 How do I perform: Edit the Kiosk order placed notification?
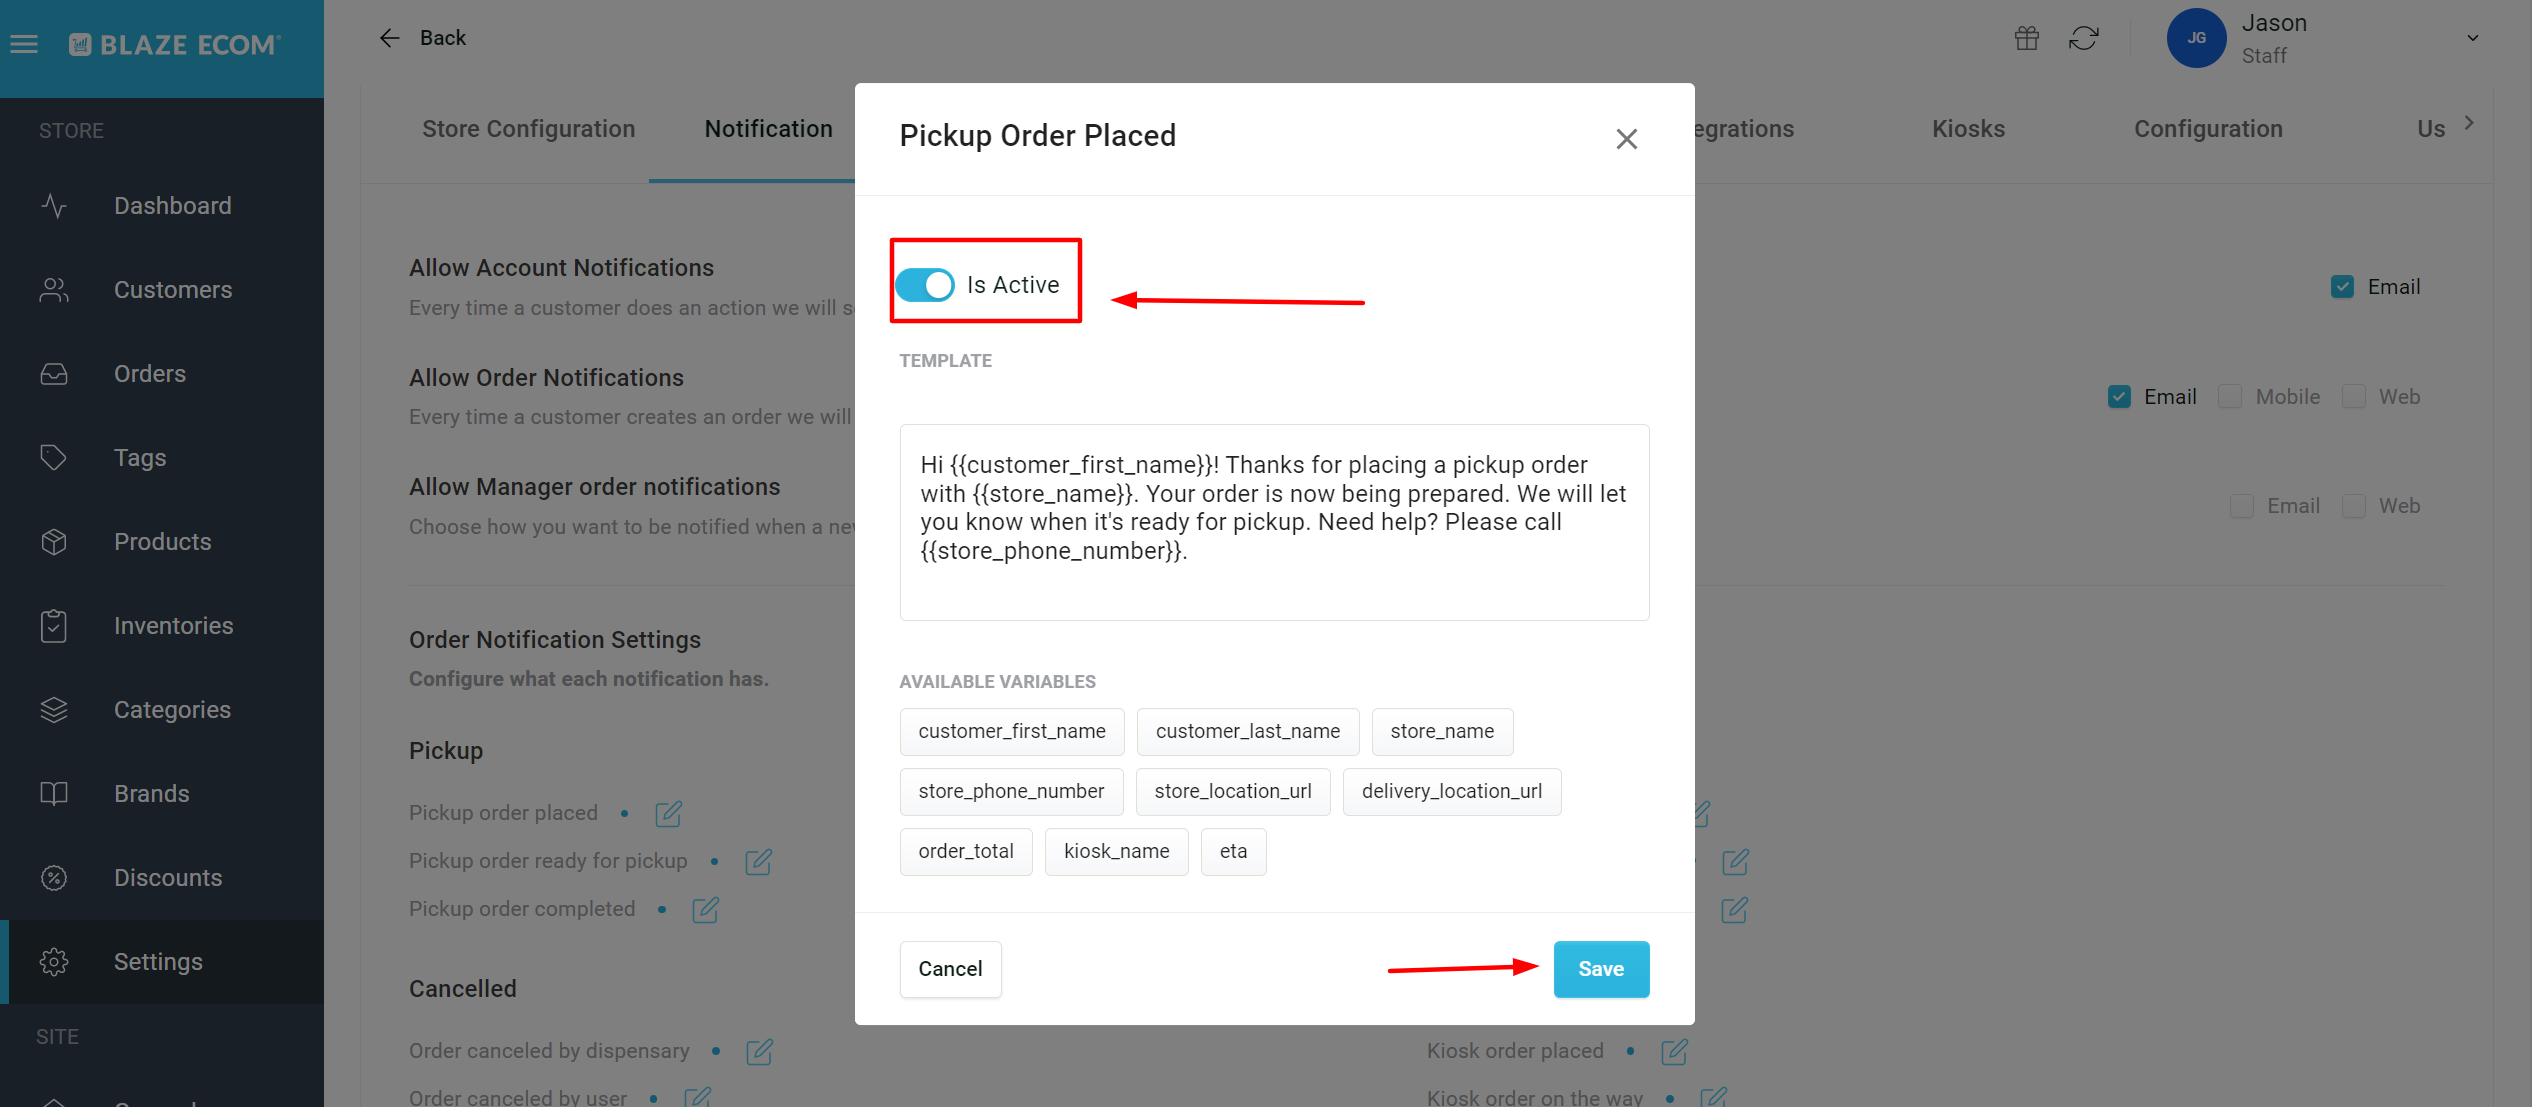pos(1674,1052)
